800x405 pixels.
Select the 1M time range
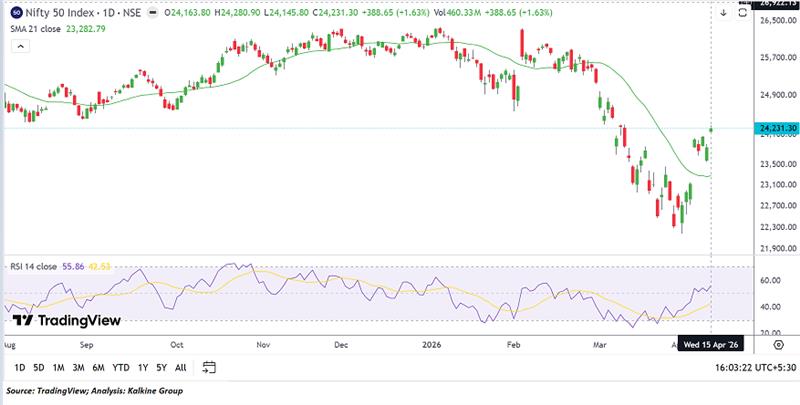pyautogui.click(x=59, y=367)
